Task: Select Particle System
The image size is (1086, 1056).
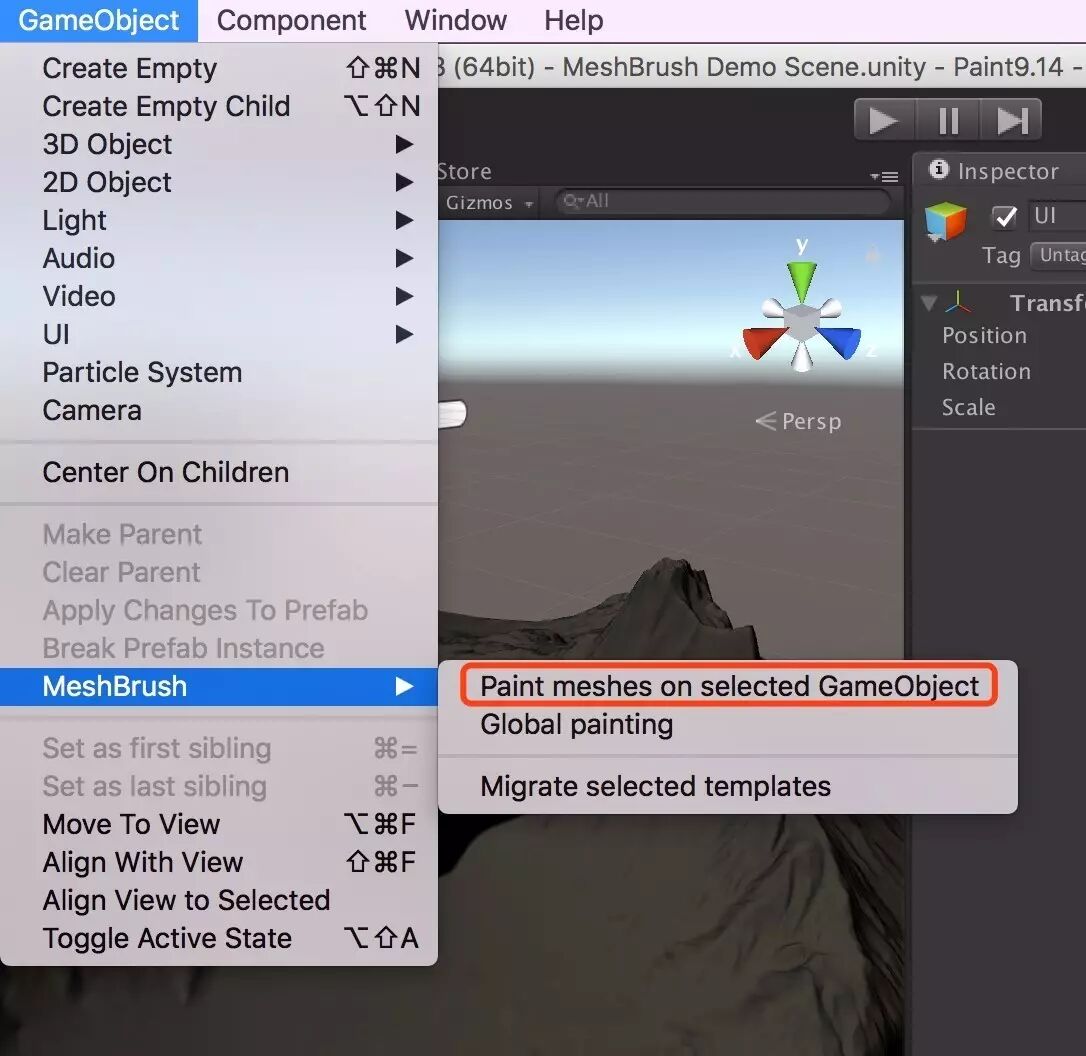Action: 219,373
